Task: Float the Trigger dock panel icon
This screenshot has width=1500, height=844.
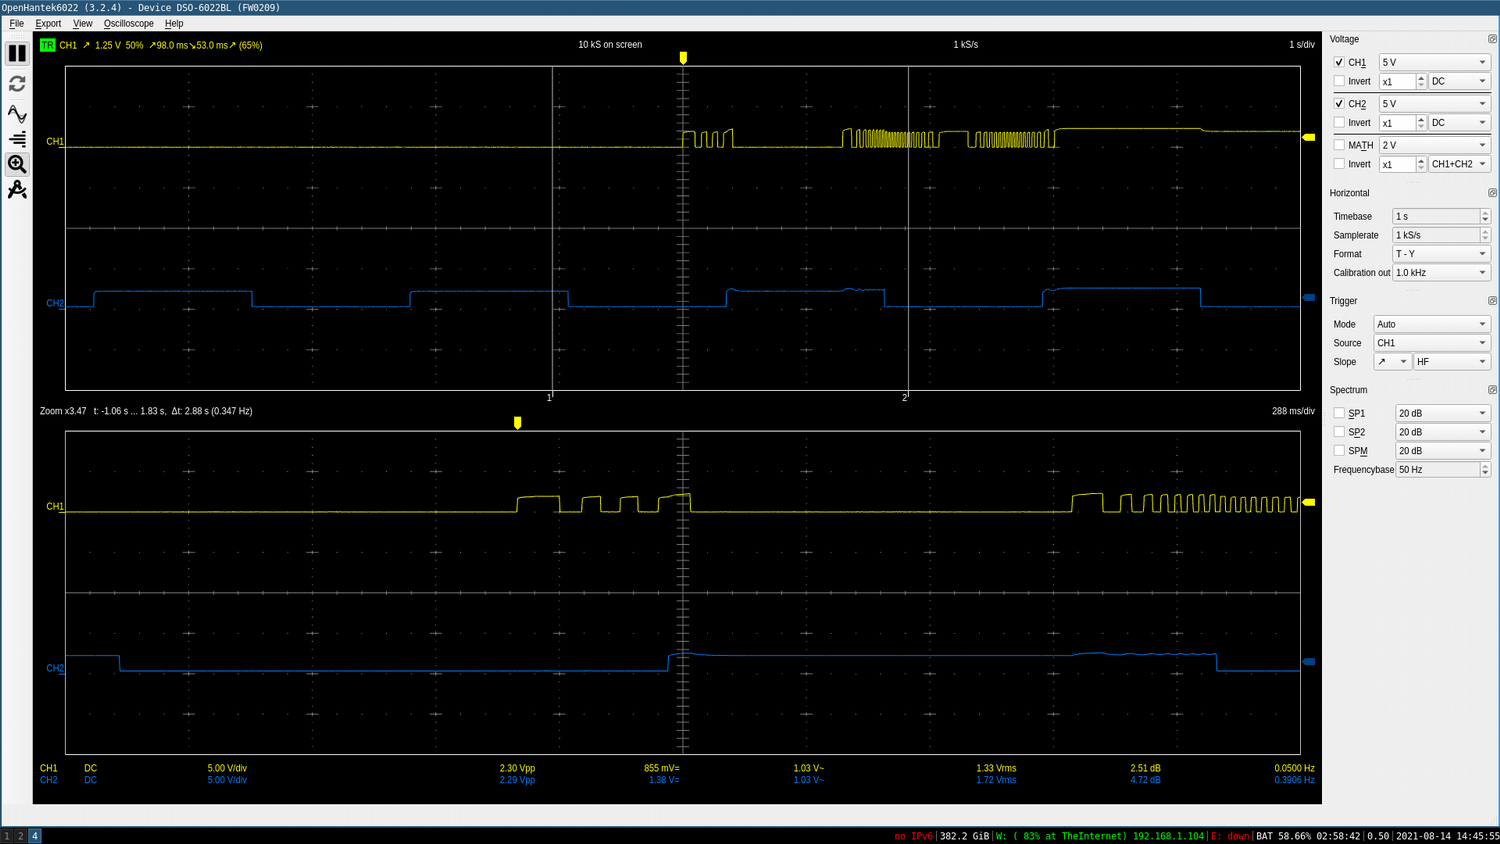Action: pos(1492,301)
